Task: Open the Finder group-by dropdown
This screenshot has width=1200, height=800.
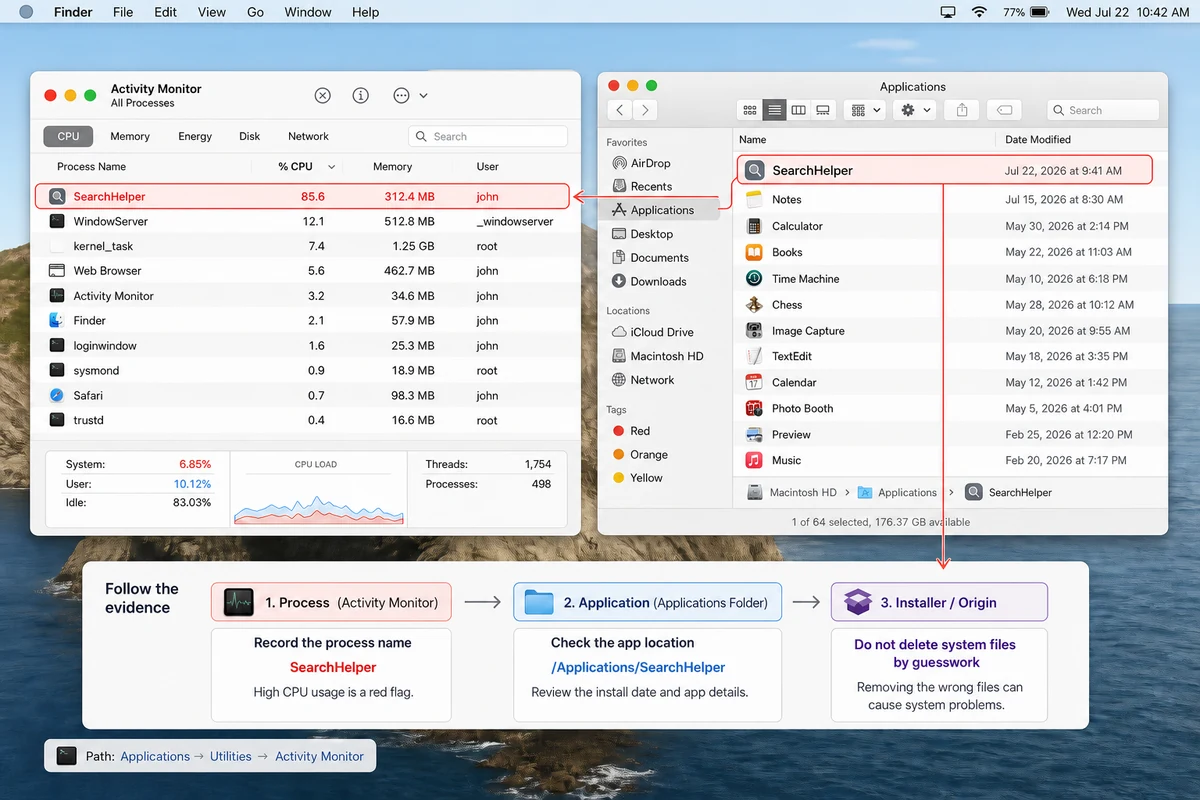Action: tap(865, 110)
